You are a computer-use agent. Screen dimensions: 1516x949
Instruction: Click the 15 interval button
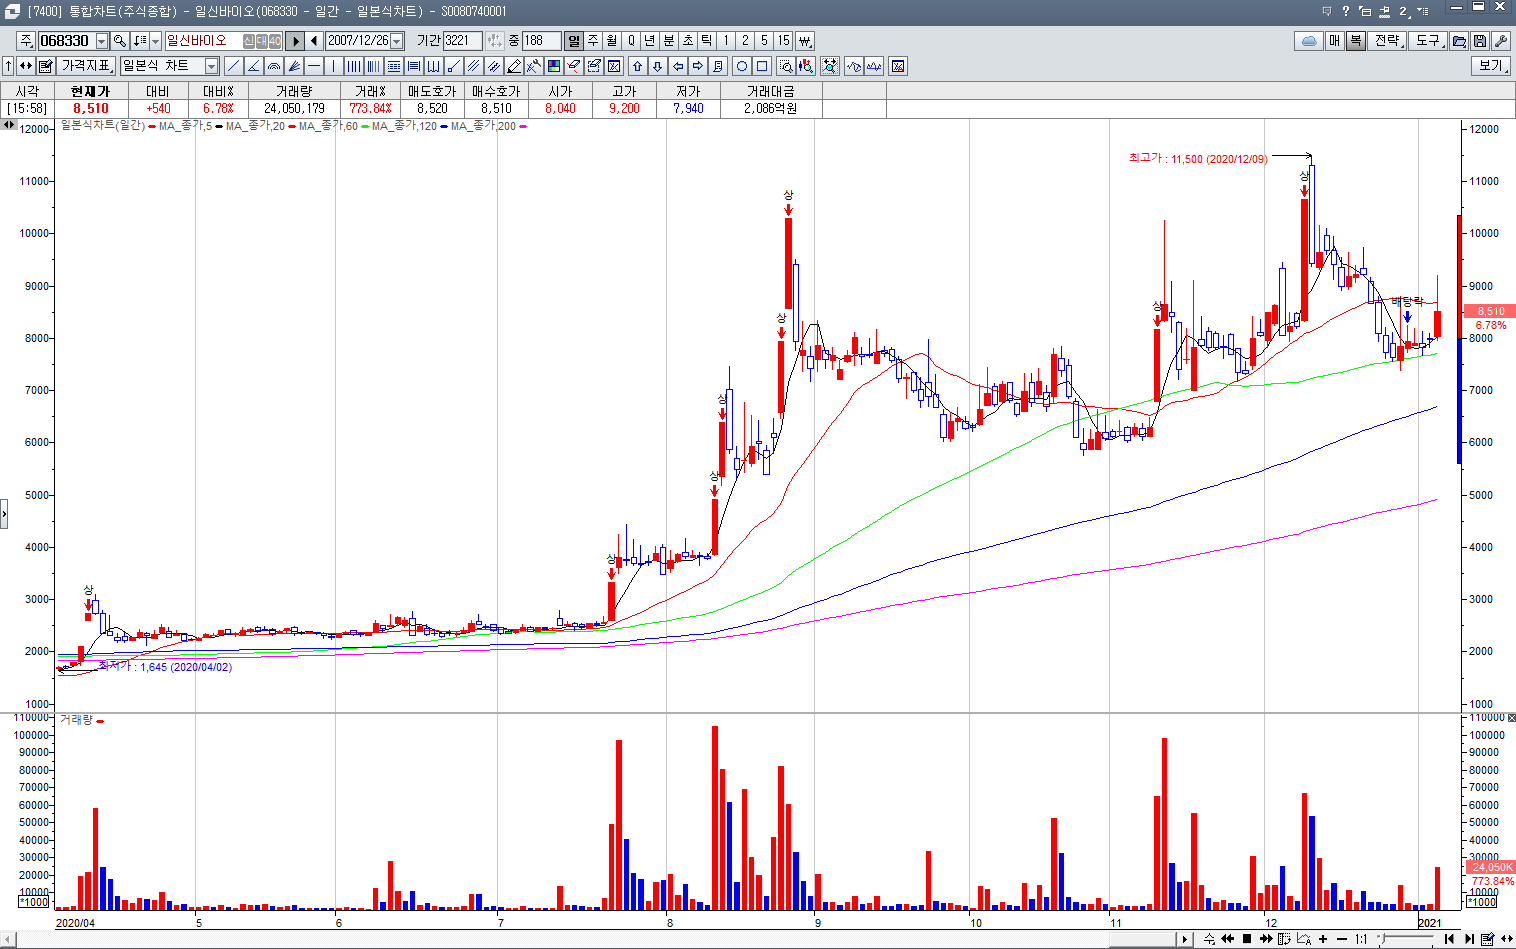tap(783, 41)
